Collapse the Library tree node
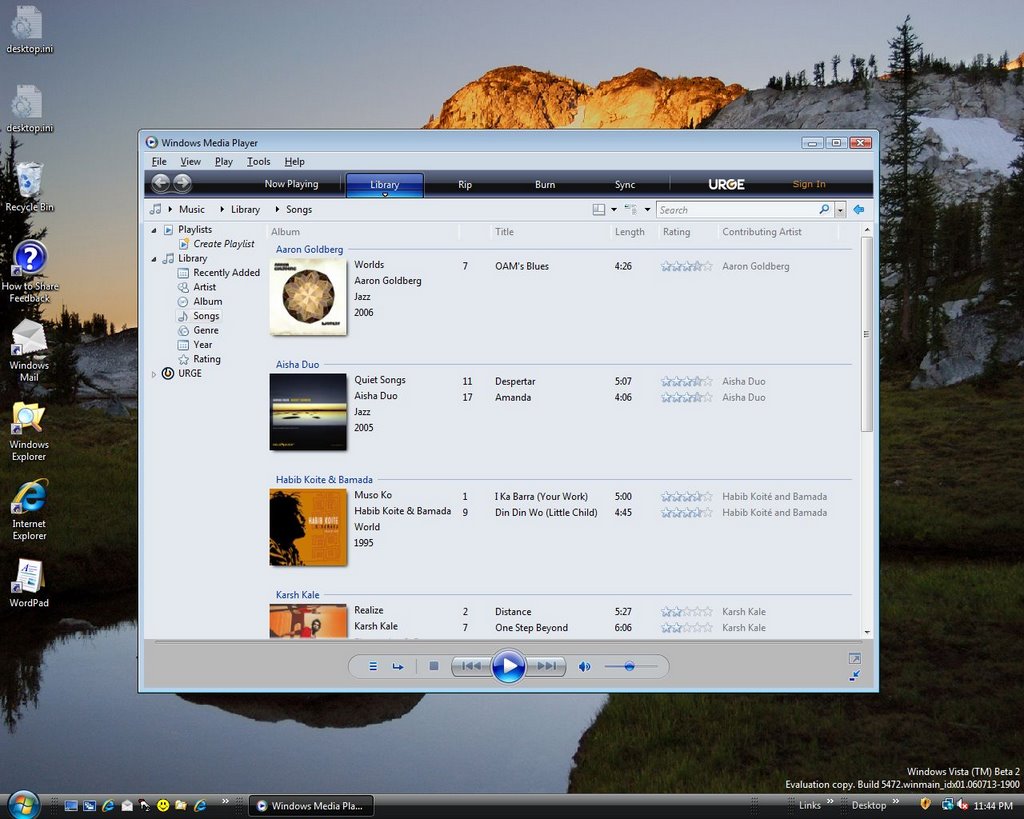The height and width of the screenshot is (819, 1024). (x=154, y=259)
